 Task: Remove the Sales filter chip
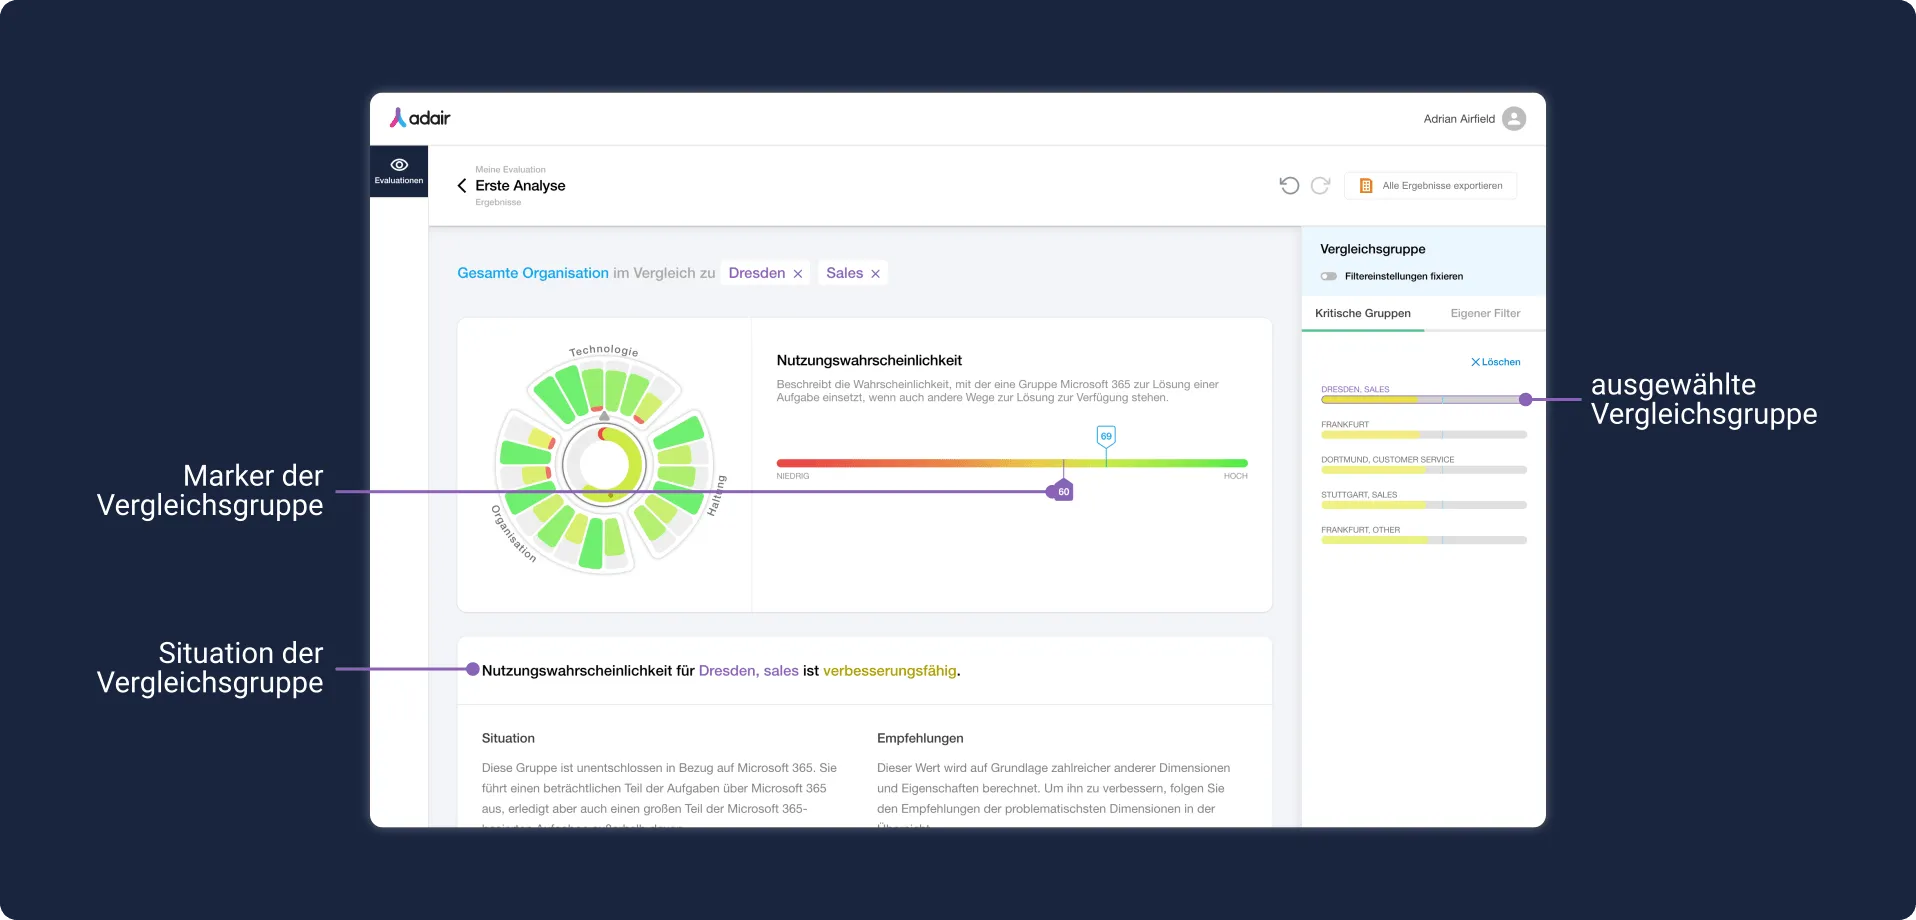point(875,274)
